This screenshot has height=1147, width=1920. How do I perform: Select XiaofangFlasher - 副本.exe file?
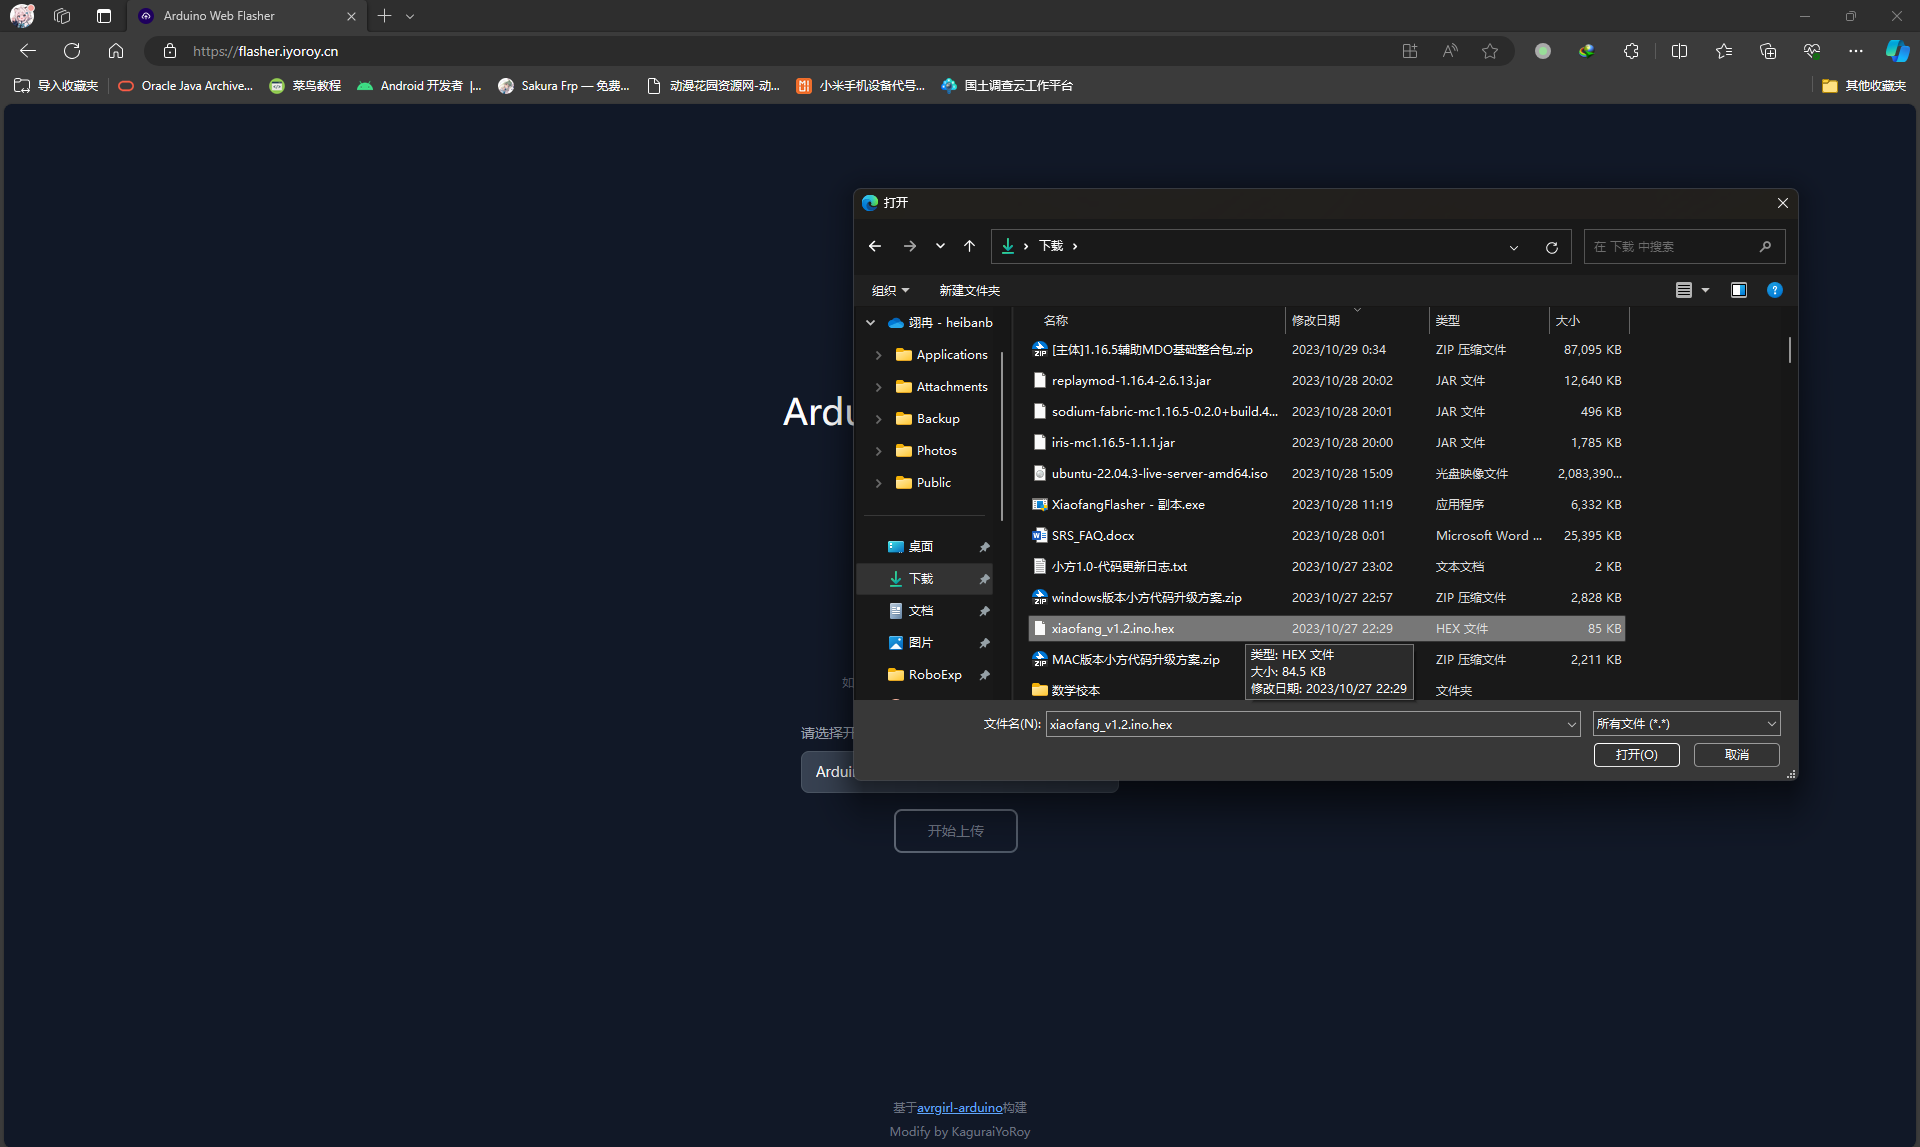pyautogui.click(x=1326, y=505)
